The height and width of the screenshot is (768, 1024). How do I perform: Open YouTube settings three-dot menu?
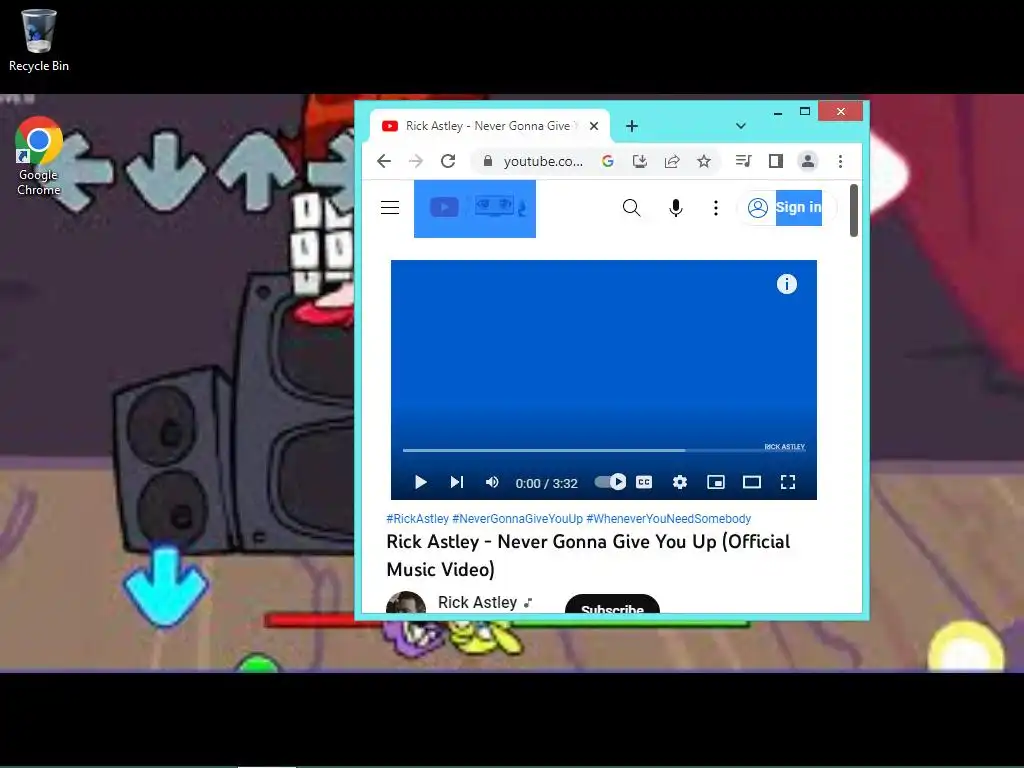click(x=716, y=208)
